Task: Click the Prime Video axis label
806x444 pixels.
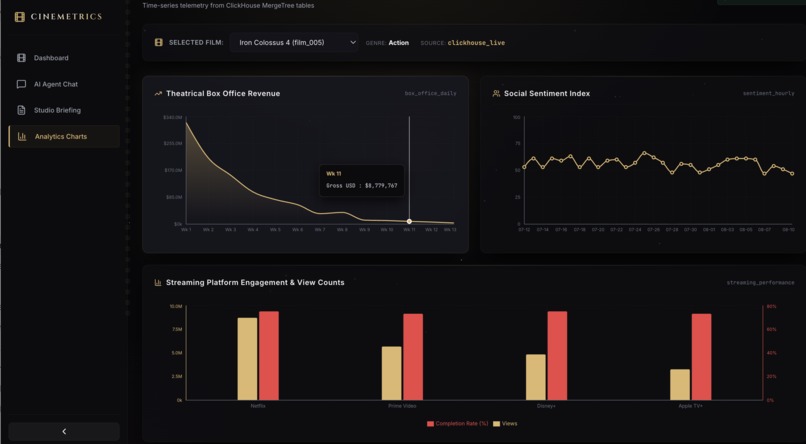Action: (402, 406)
